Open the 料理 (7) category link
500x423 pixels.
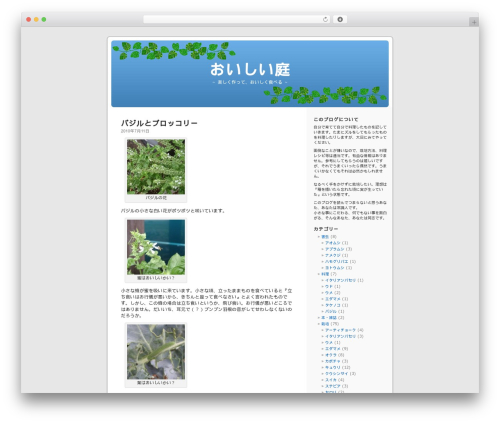click(x=325, y=274)
